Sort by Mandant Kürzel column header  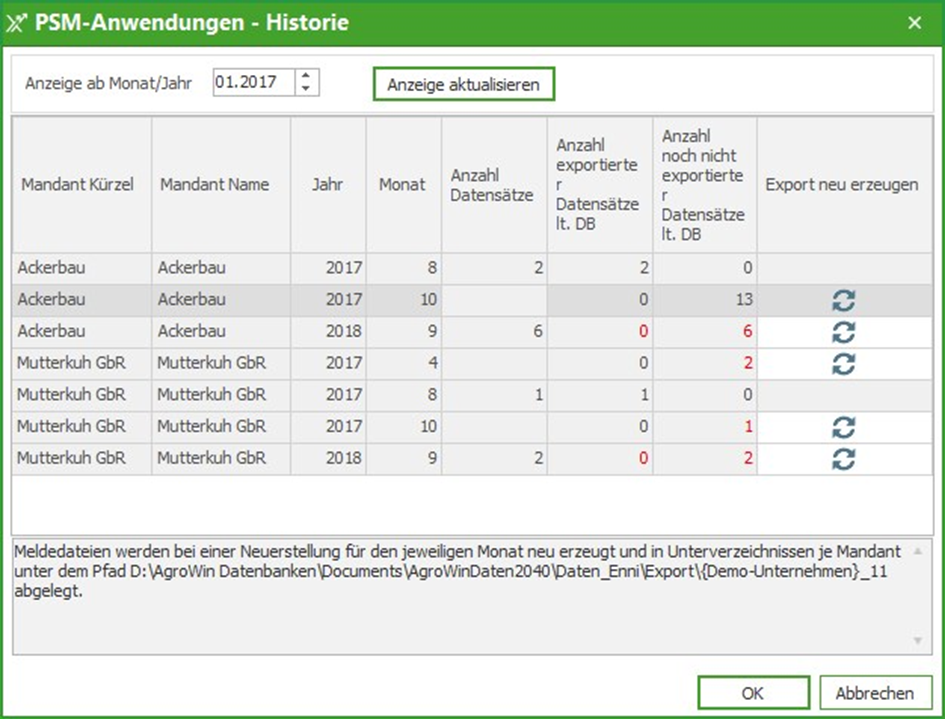pos(77,185)
